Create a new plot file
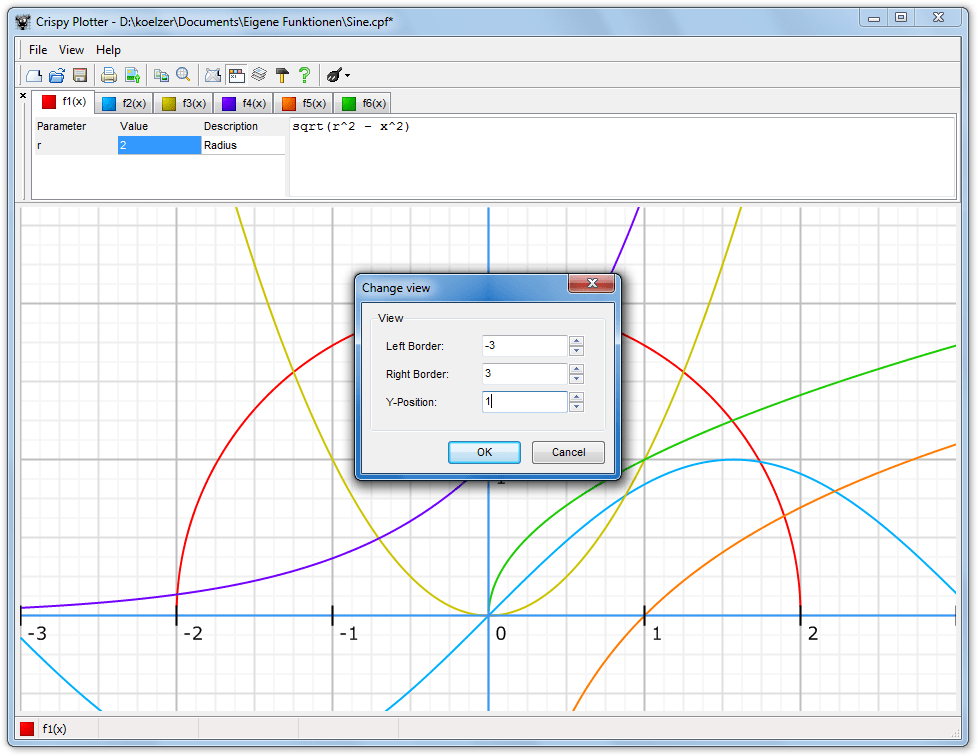Image resolution: width=978 pixels, height=756 pixels. coord(33,75)
